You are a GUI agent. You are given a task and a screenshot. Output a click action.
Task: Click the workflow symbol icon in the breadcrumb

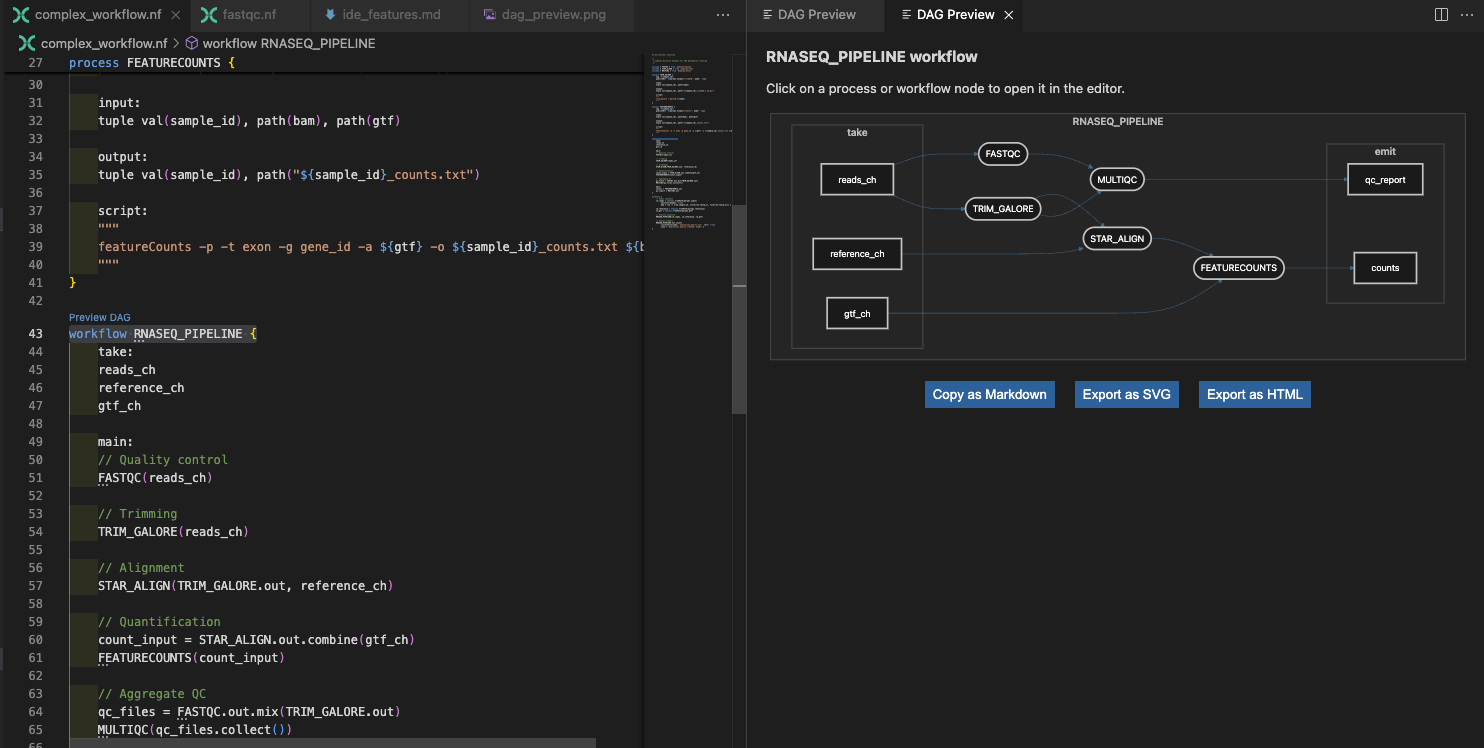click(x=194, y=43)
